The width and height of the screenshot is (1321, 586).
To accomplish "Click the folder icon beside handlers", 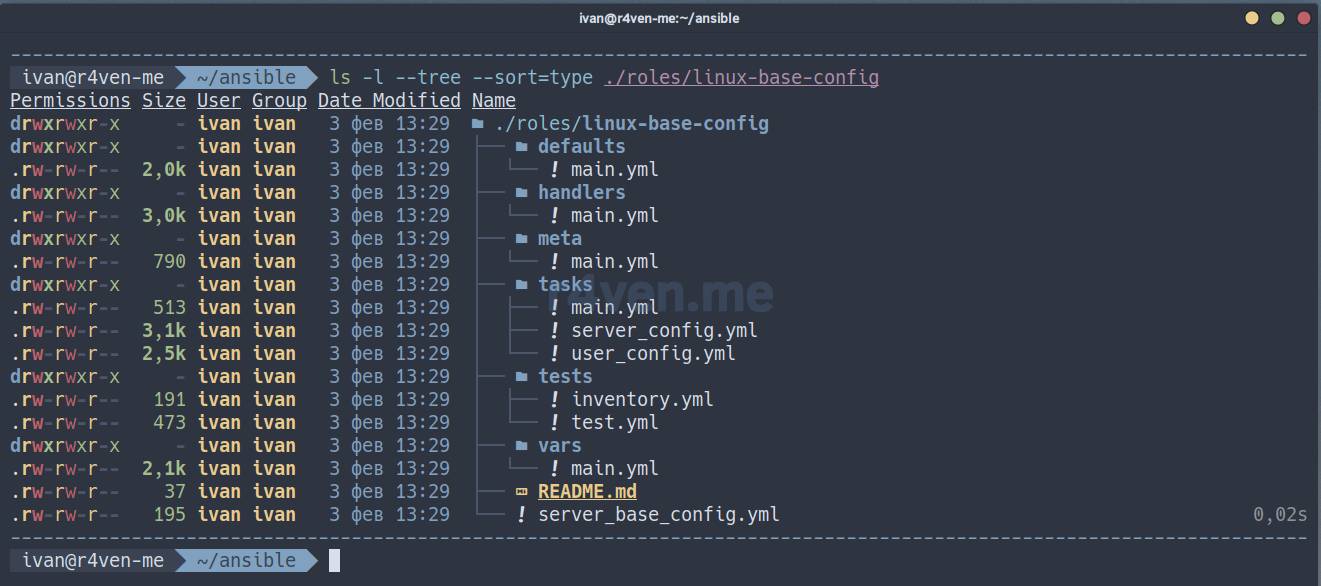I will pyautogui.click(x=521, y=193).
